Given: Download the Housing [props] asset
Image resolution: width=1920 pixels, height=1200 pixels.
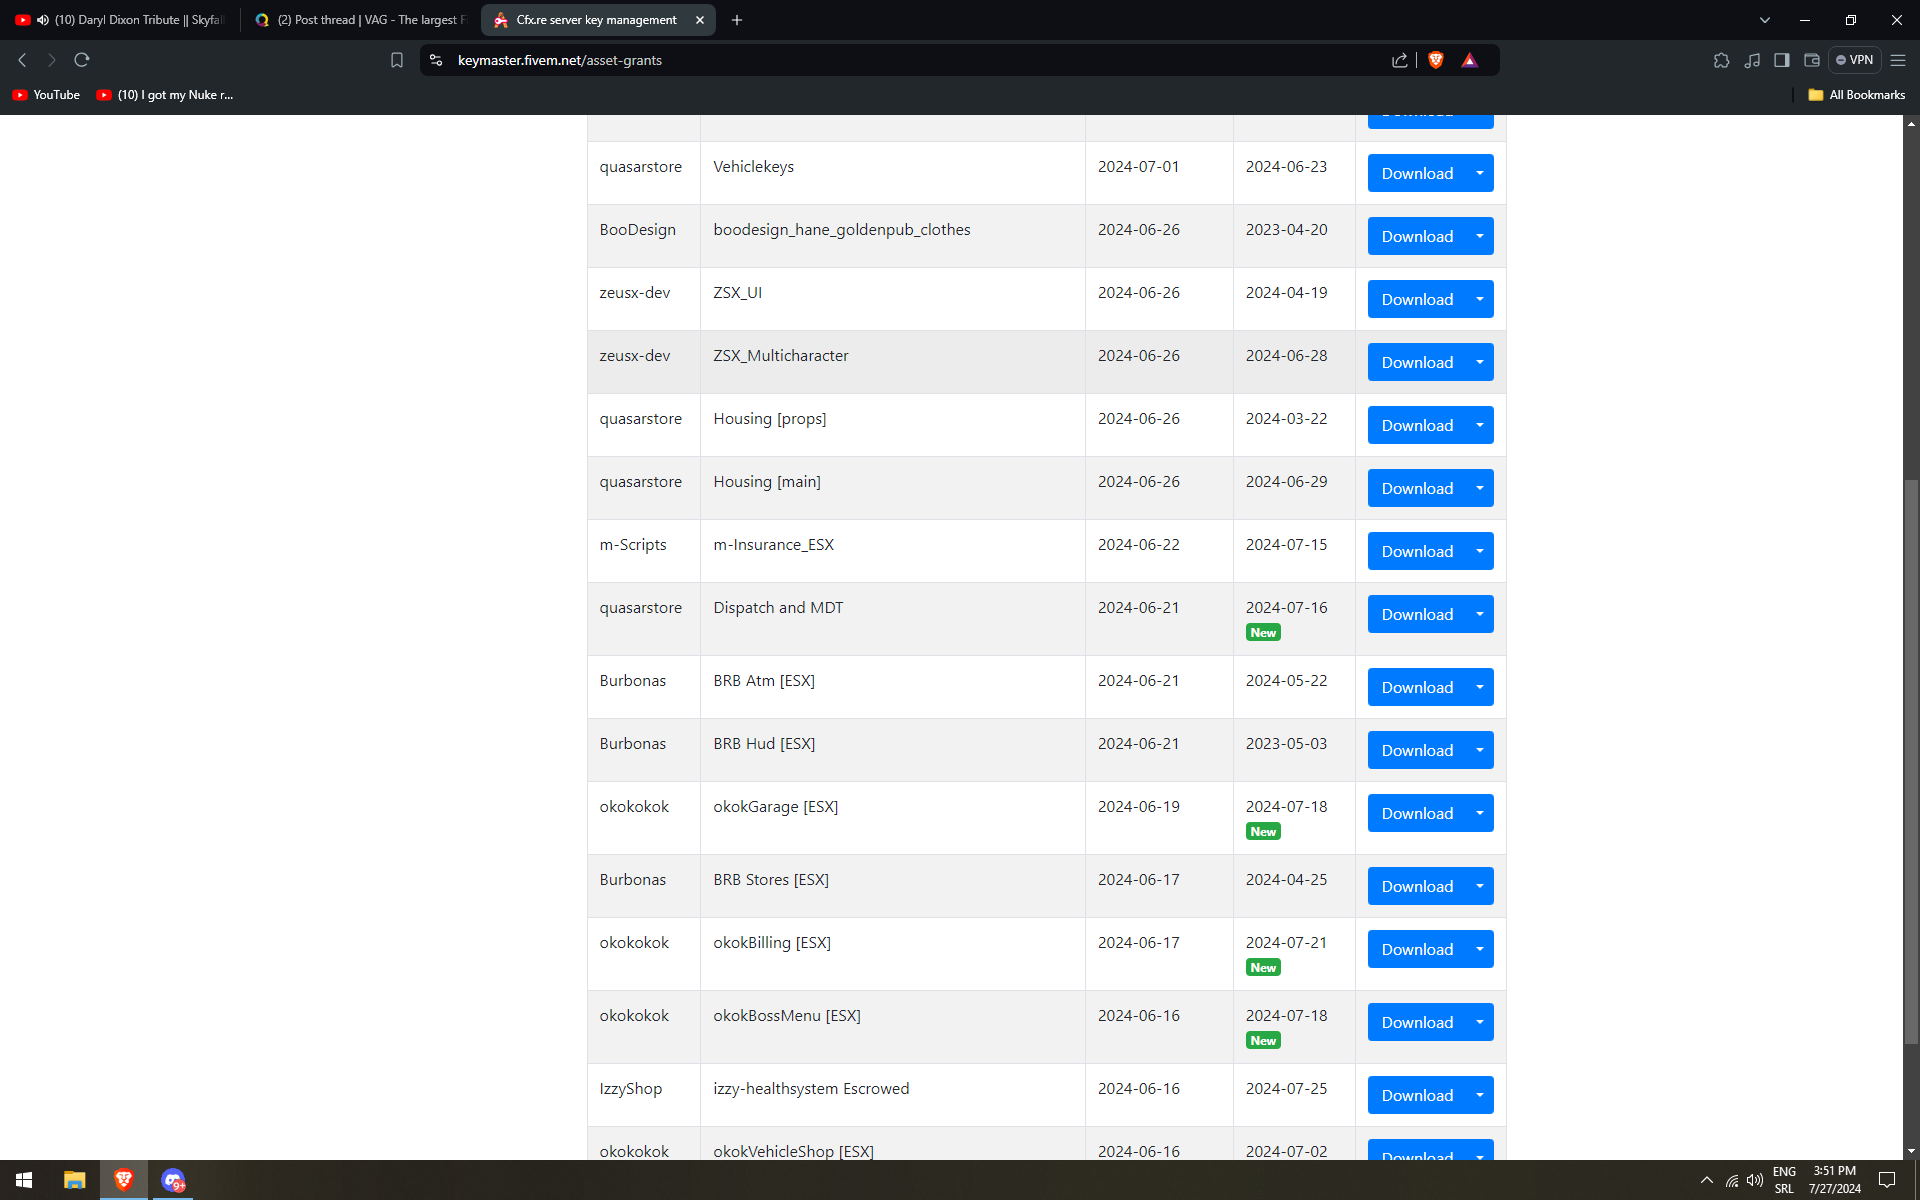Looking at the screenshot, I should click(1417, 425).
